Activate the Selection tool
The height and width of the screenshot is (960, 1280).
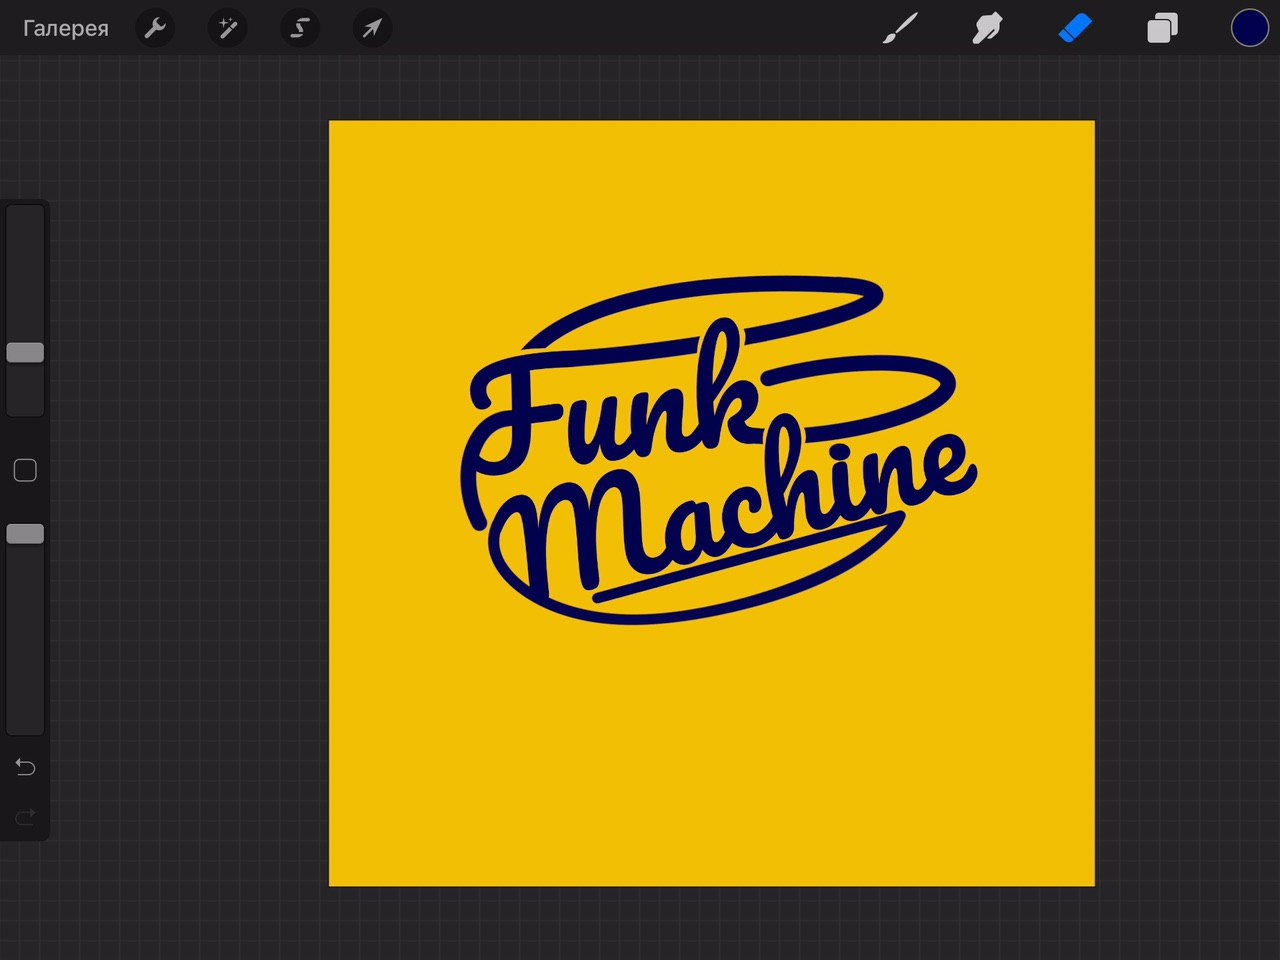coord(299,28)
